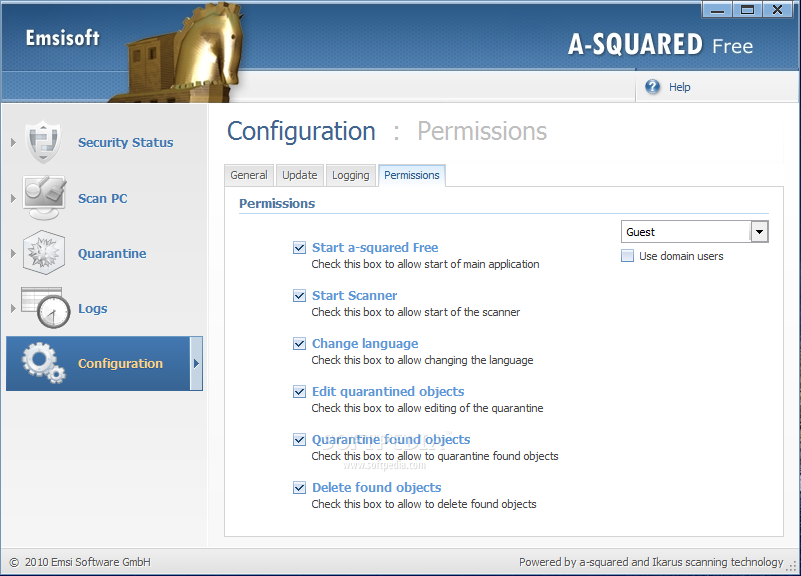Click the Emsisoft brand name

click(x=63, y=38)
